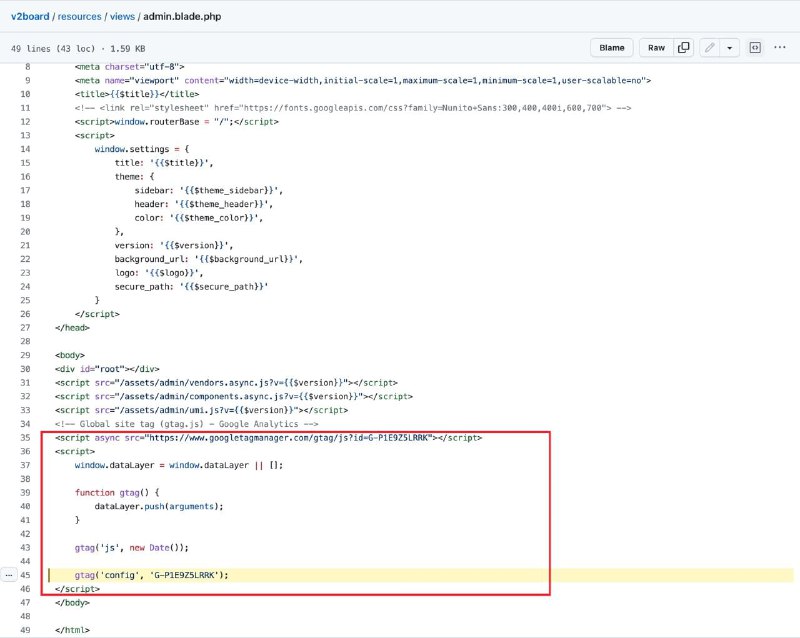The height and width of the screenshot is (638, 800).
Task: Click line number 45 in gutter
Action: coord(24,575)
